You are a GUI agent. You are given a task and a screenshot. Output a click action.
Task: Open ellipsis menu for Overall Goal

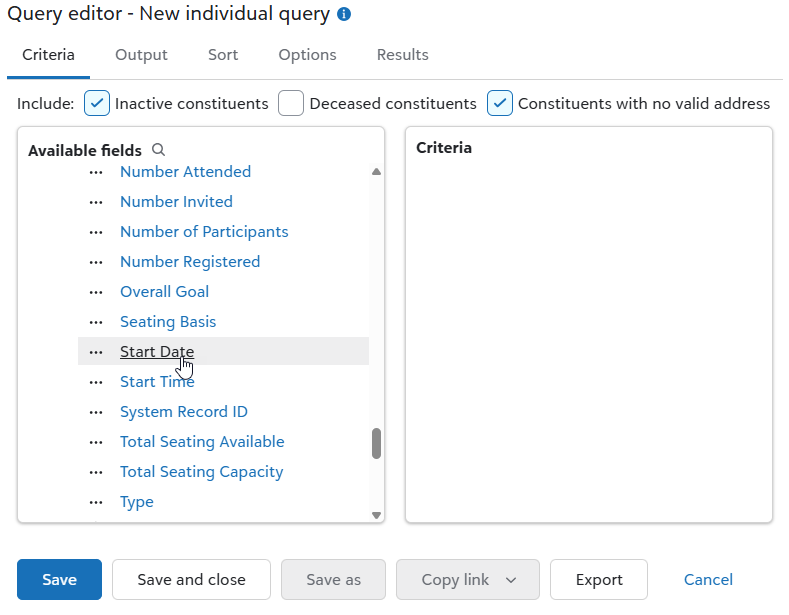click(96, 292)
